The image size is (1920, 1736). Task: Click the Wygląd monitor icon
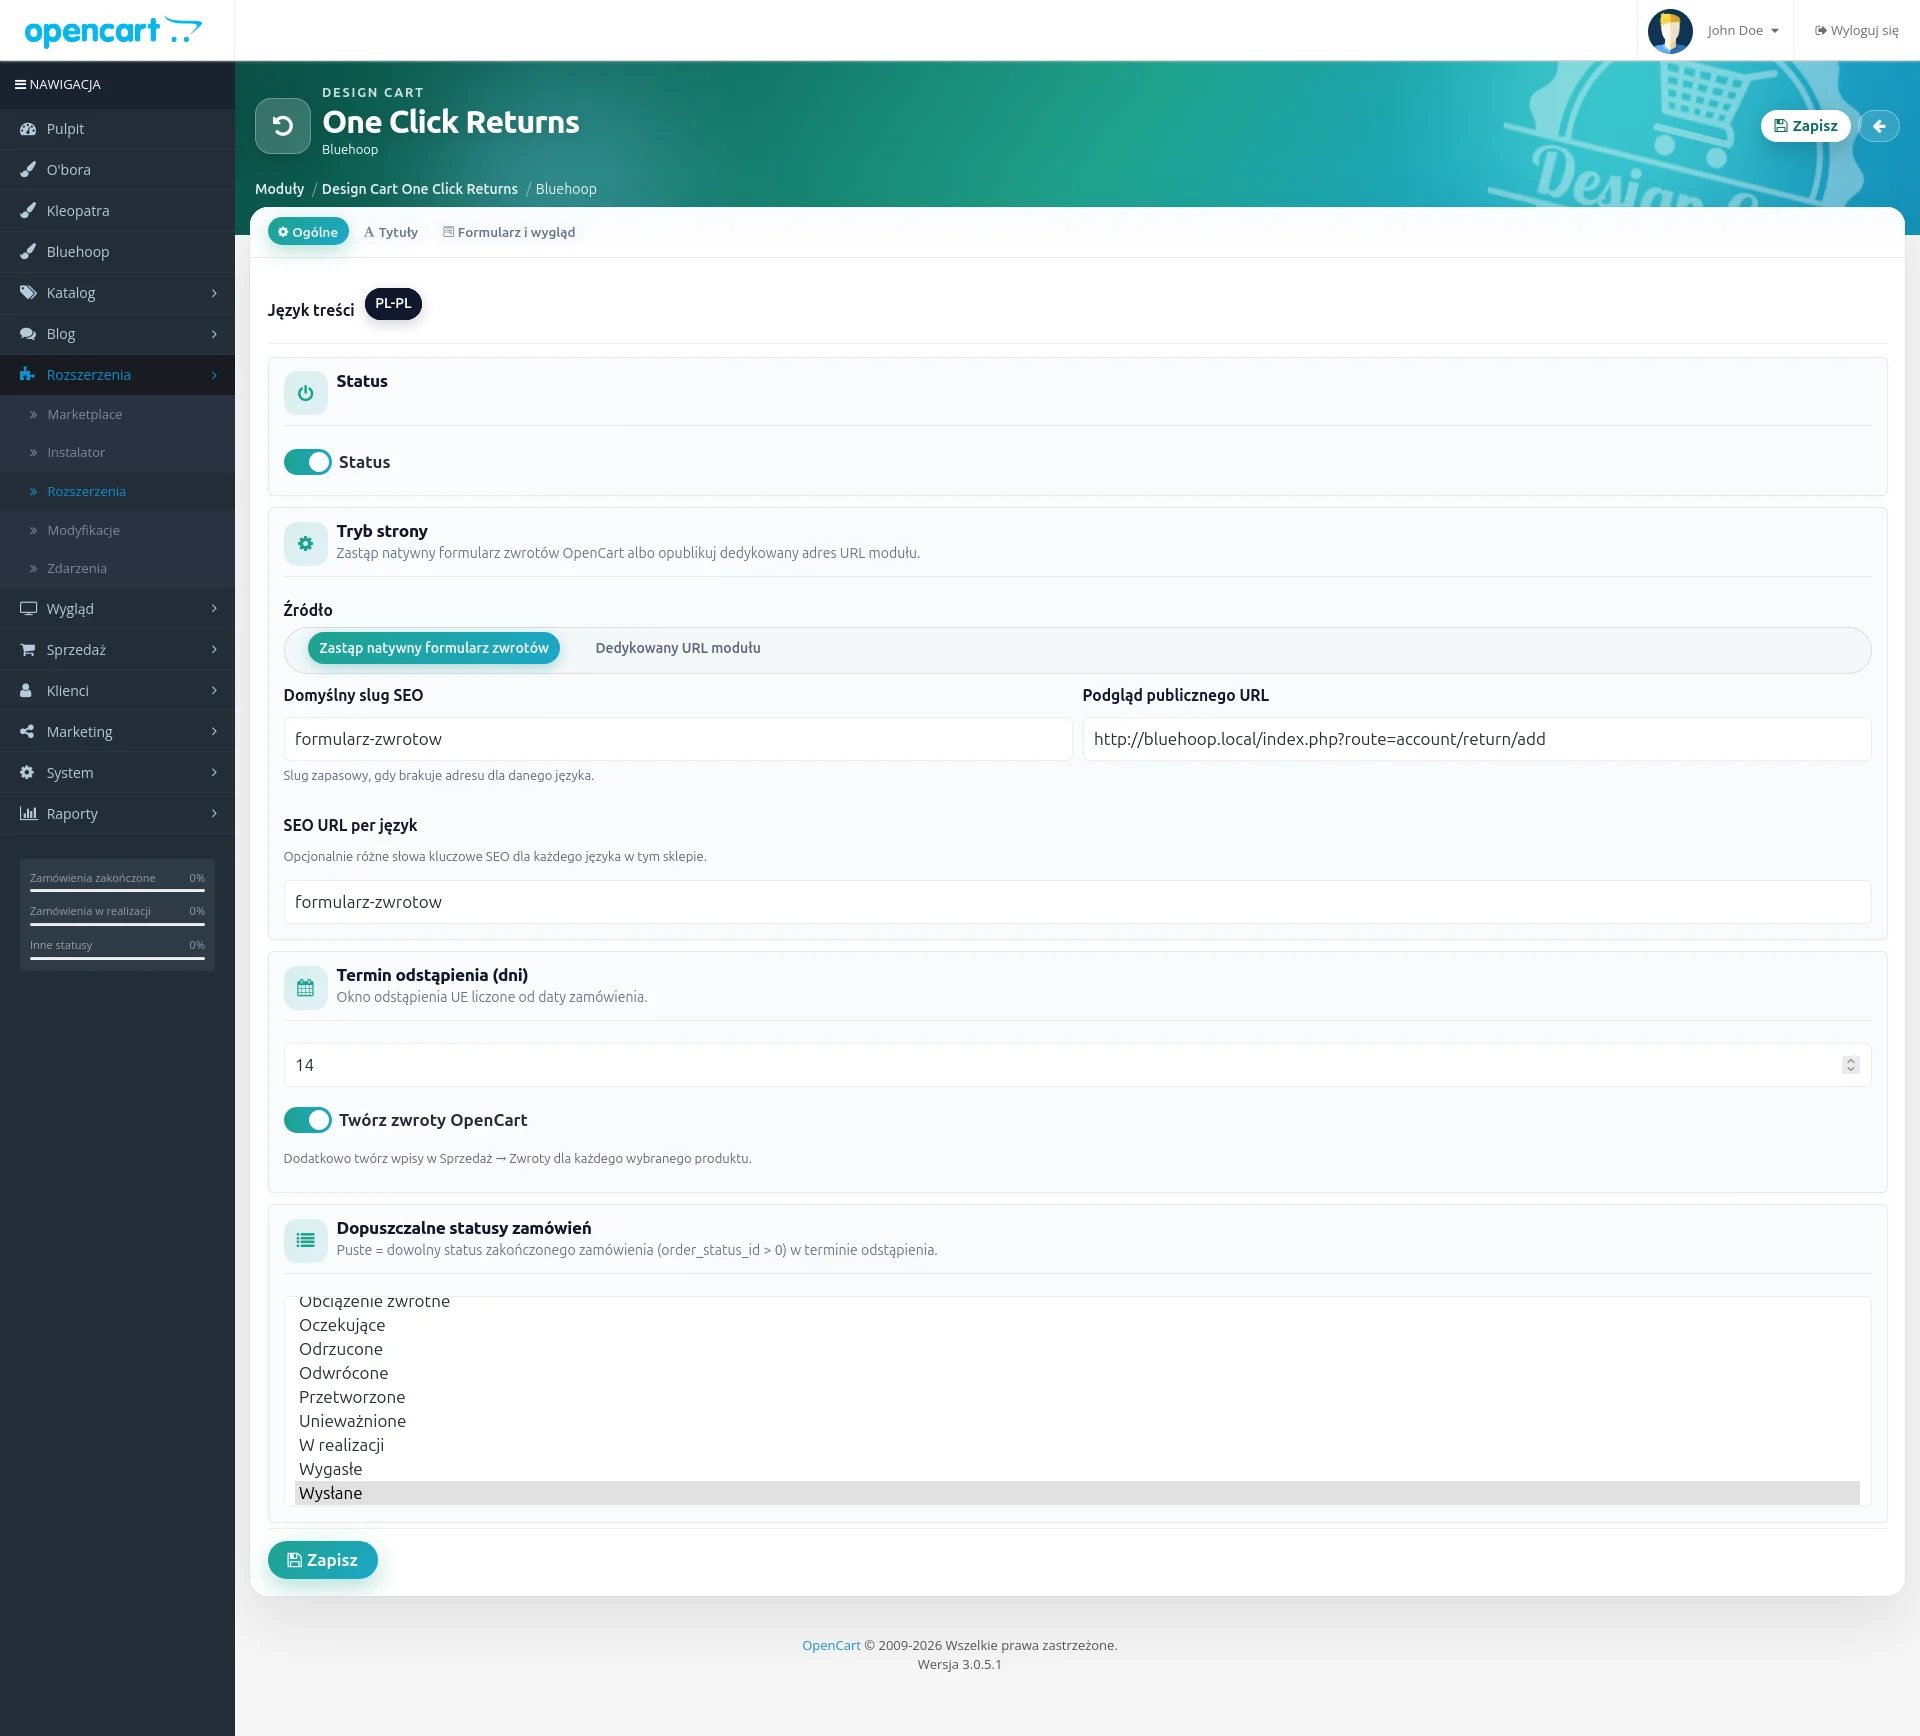pos(28,609)
